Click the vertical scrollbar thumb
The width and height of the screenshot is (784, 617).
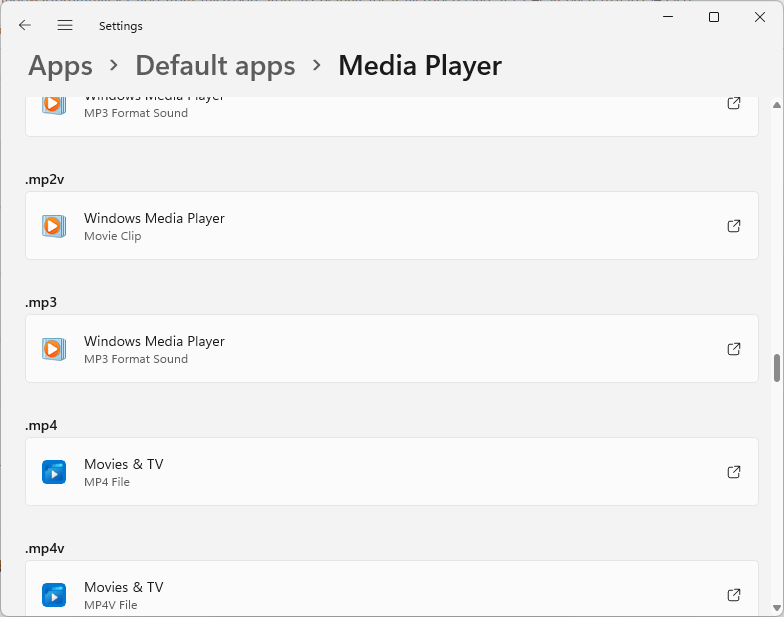776,368
